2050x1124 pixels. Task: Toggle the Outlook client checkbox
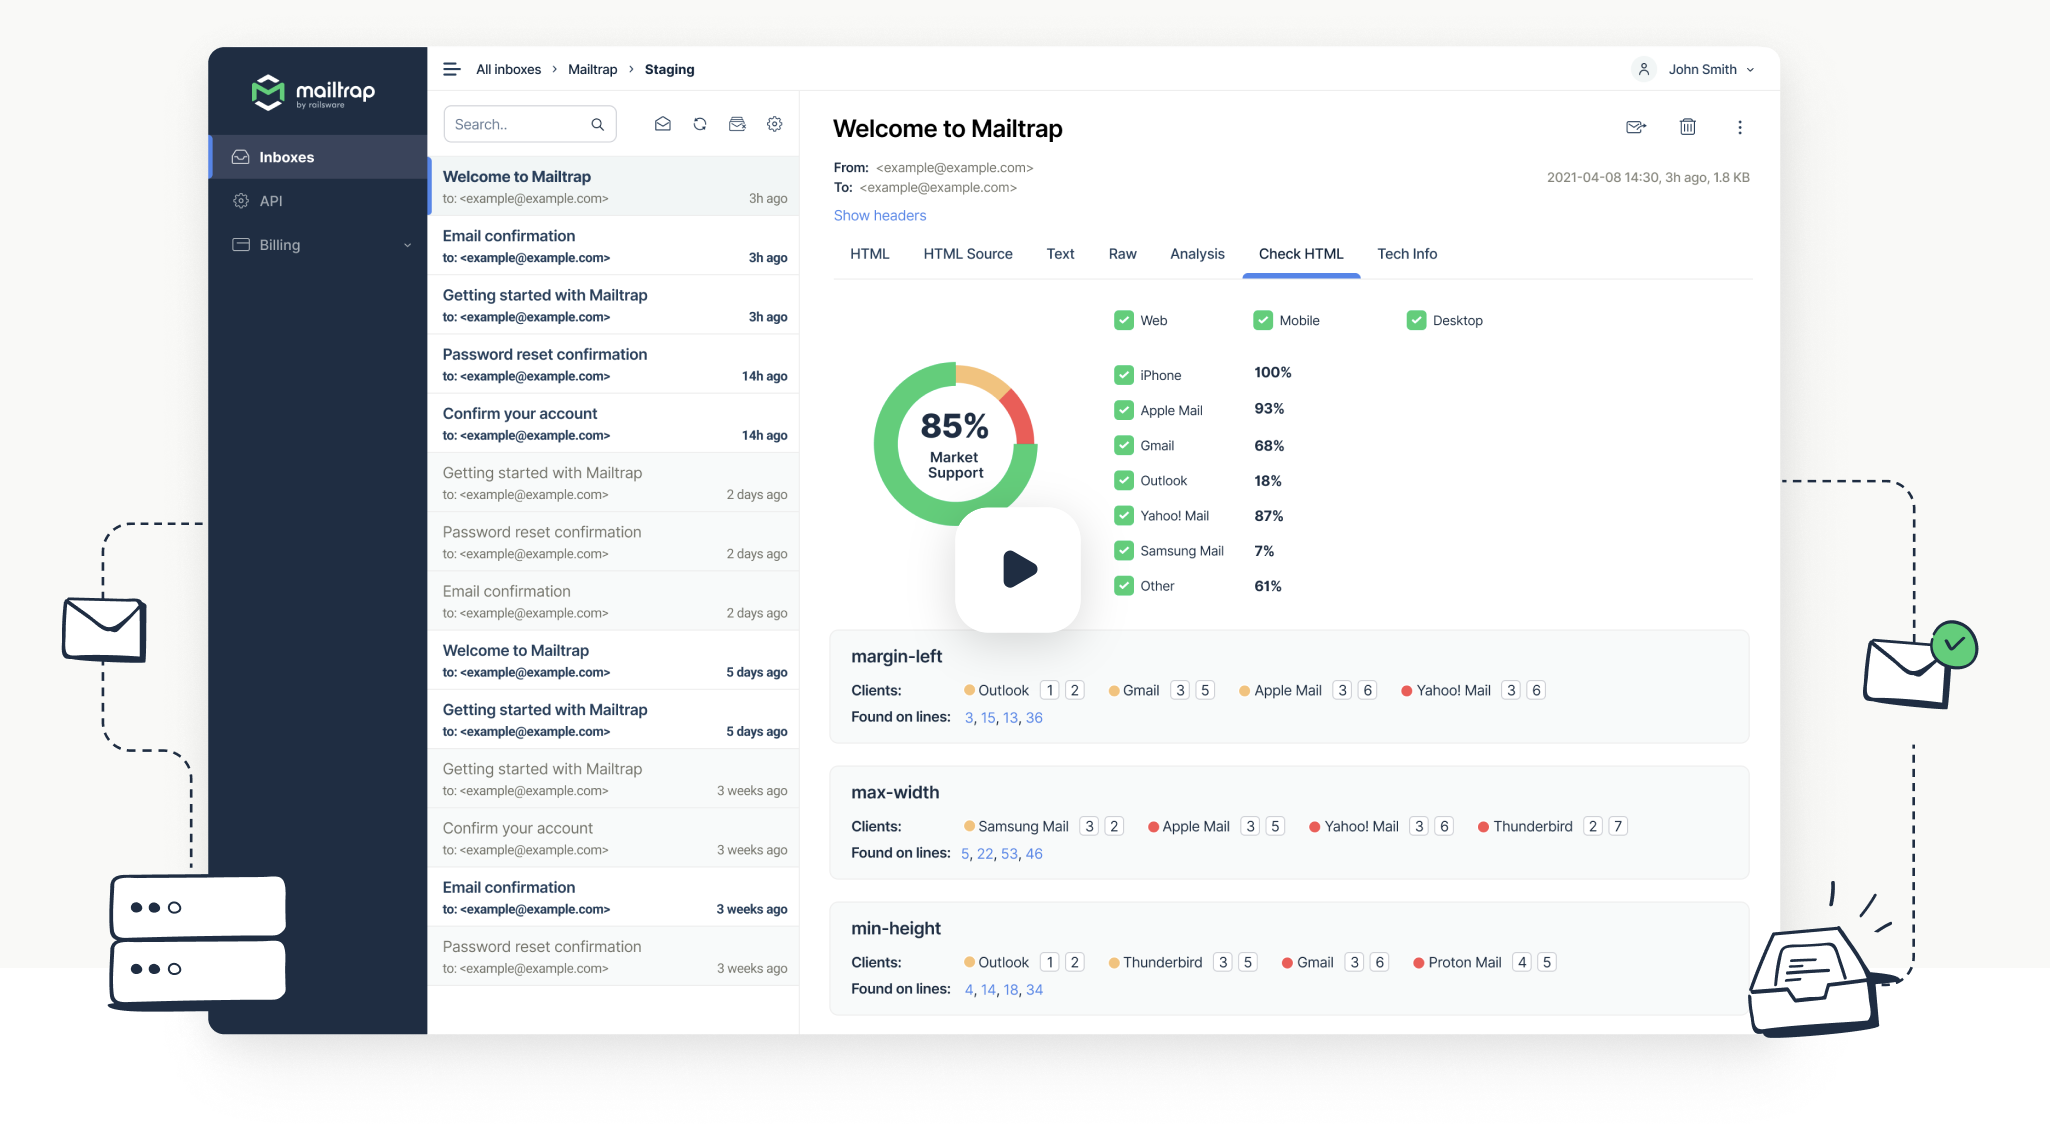(1124, 480)
